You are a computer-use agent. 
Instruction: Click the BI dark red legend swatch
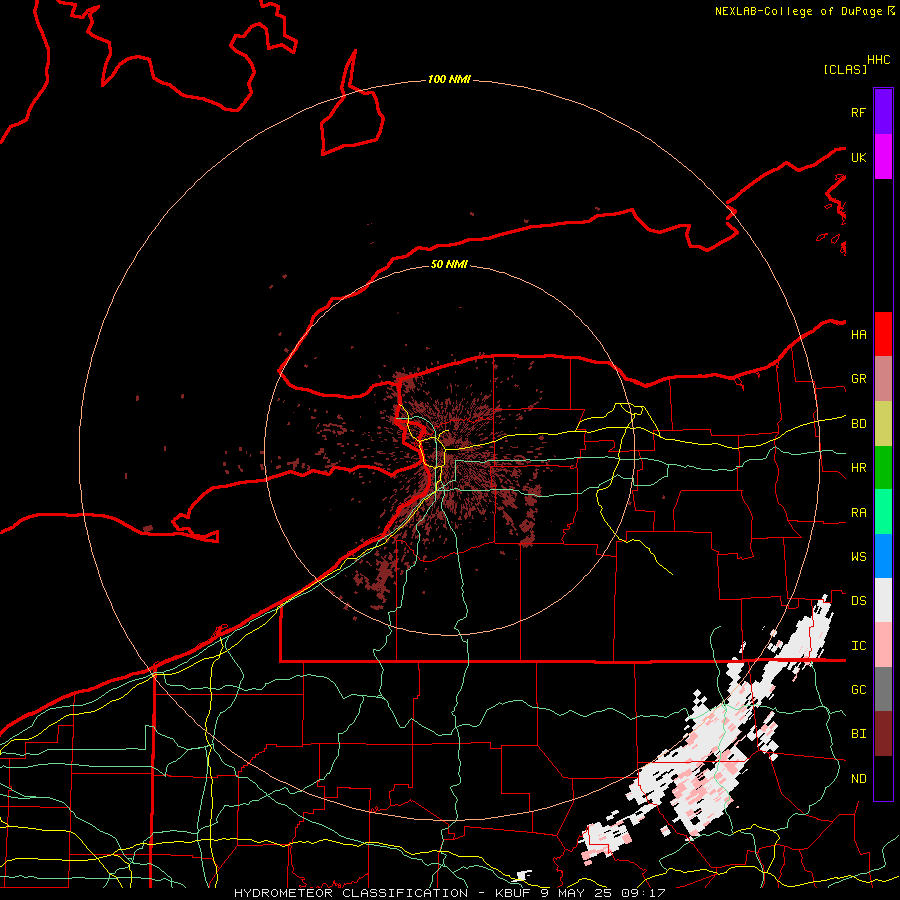[x=883, y=734]
